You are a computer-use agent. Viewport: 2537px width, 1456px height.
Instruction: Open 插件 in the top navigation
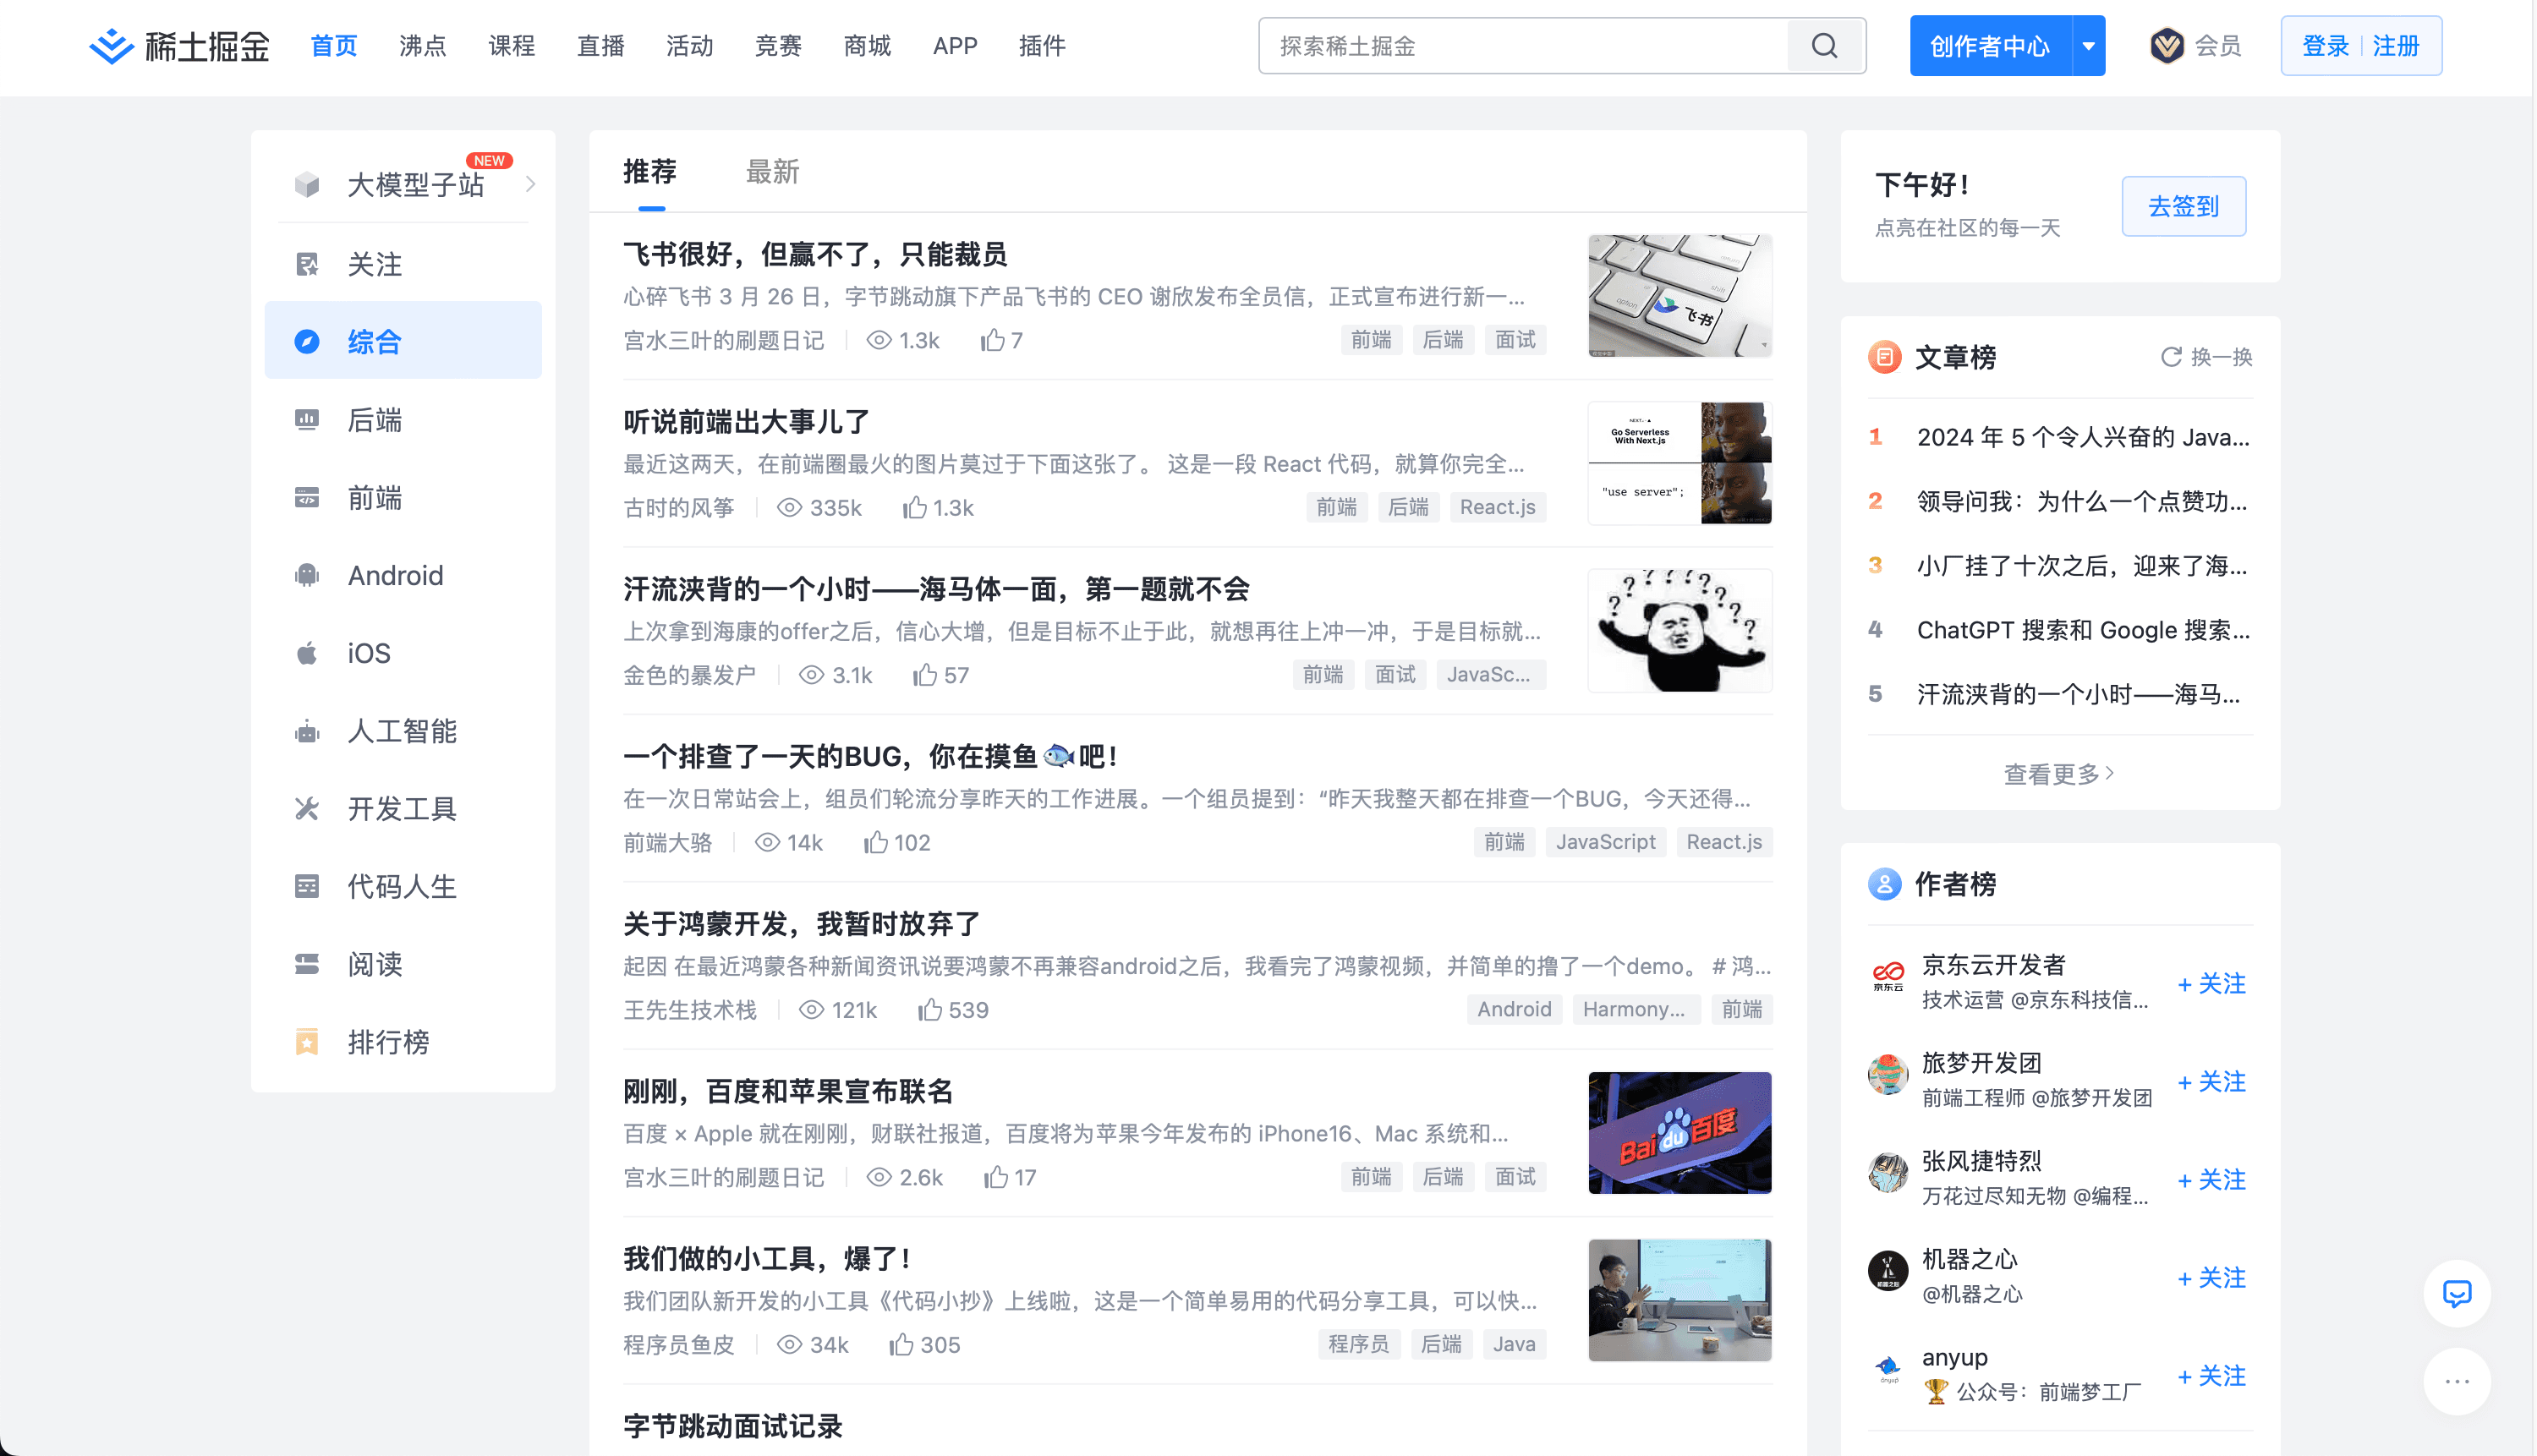click(1042, 46)
